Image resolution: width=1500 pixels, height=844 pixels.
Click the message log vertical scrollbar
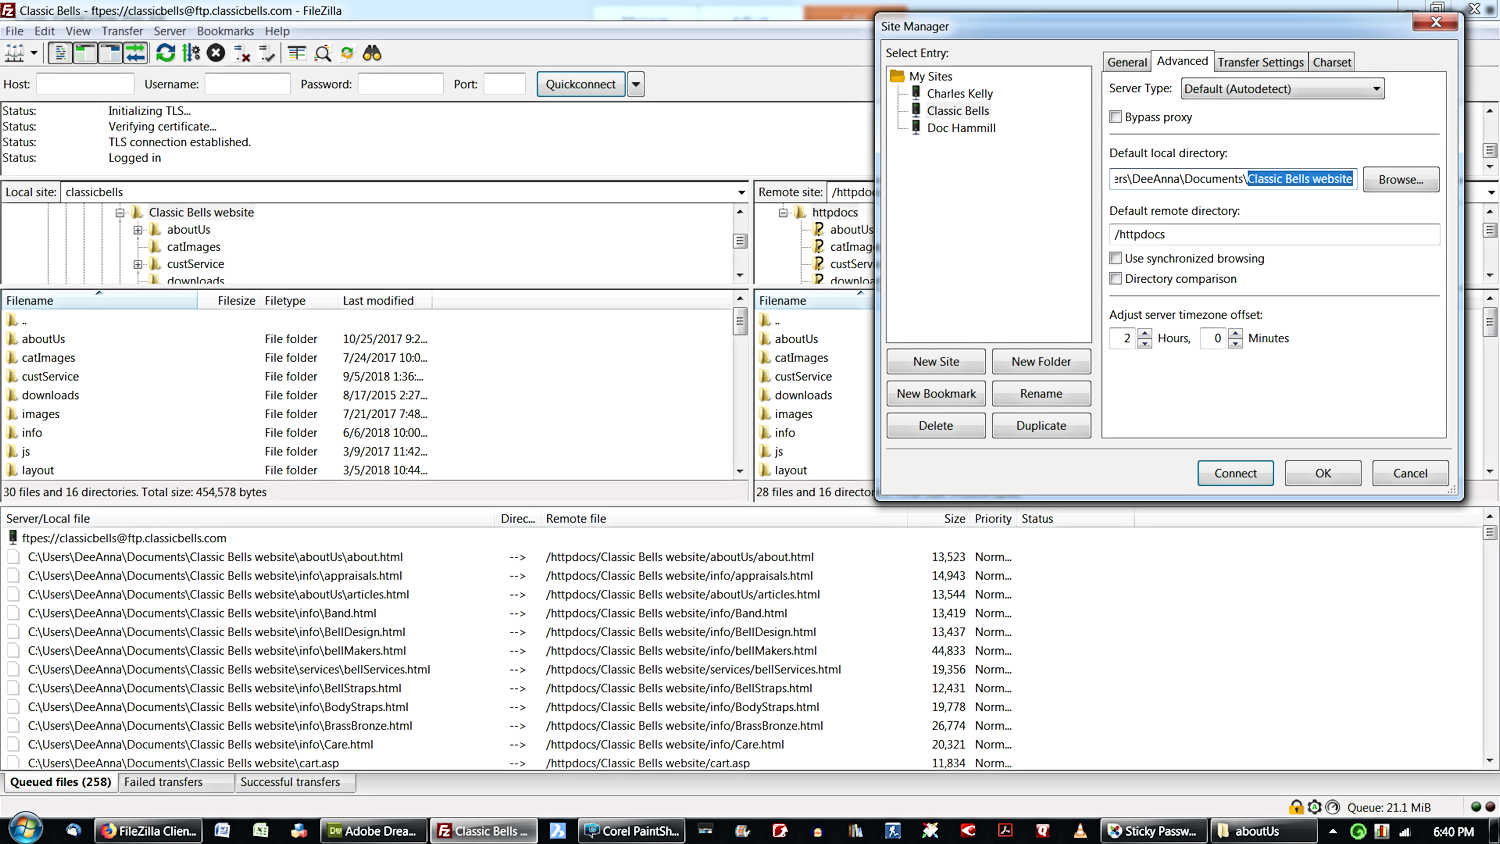[1490, 139]
